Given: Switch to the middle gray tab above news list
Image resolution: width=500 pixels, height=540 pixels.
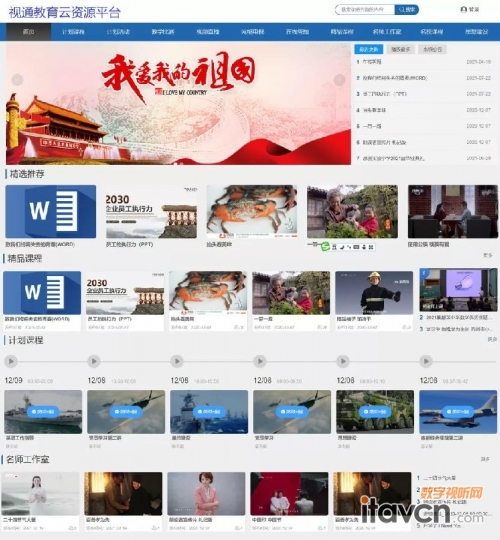Looking at the screenshot, I should pos(400,49).
